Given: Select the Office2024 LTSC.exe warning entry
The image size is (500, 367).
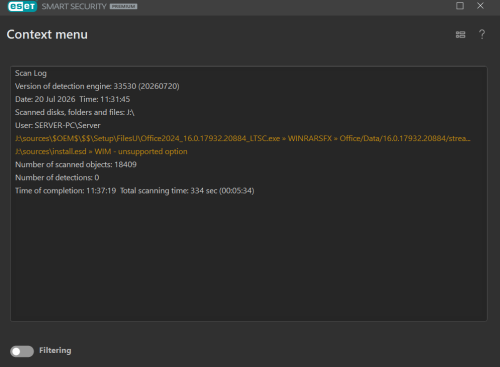Looking at the screenshot, I should point(243,138).
